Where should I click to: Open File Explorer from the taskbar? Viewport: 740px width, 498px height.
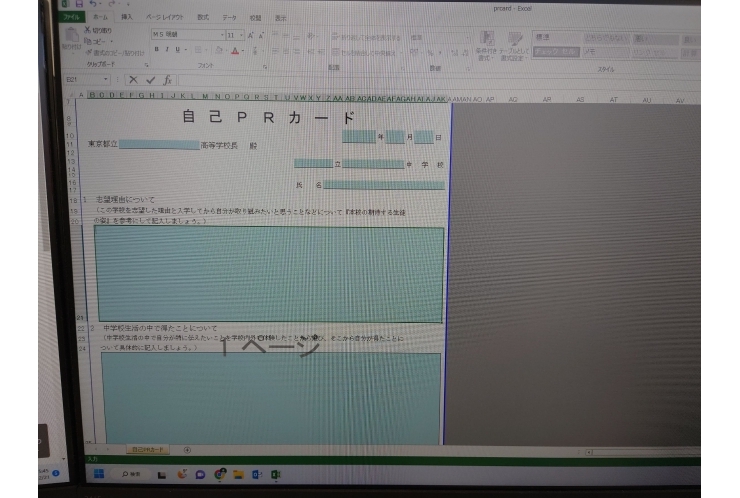tap(238, 474)
